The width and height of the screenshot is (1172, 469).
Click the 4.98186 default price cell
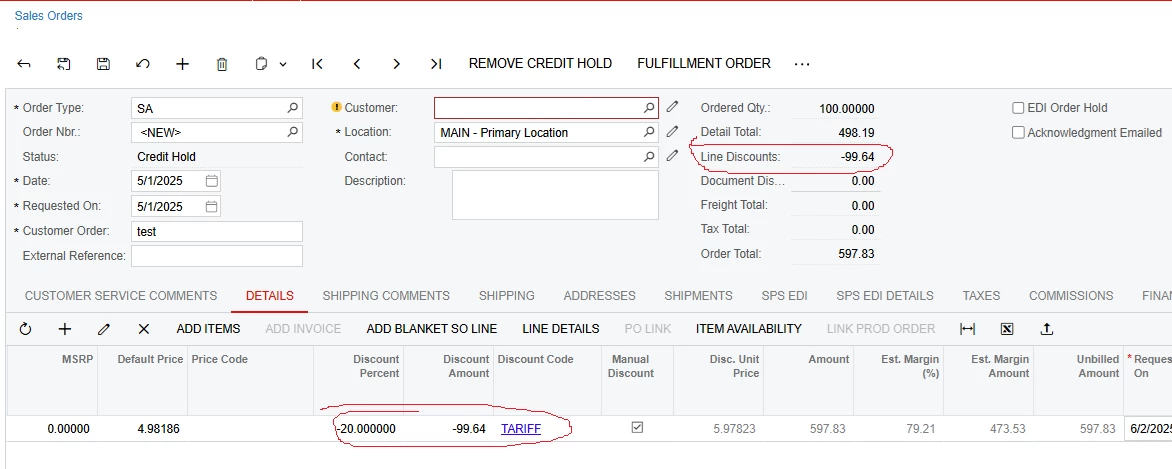pos(142,429)
